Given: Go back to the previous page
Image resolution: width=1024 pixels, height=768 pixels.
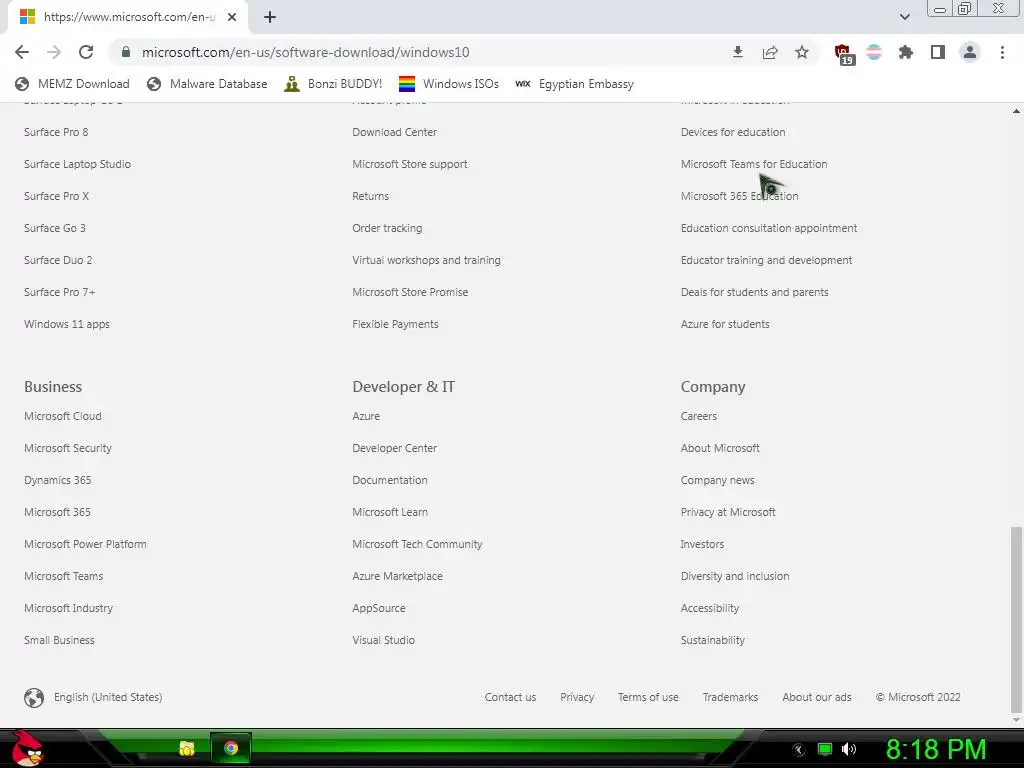Looking at the screenshot, I should (22, 52).
